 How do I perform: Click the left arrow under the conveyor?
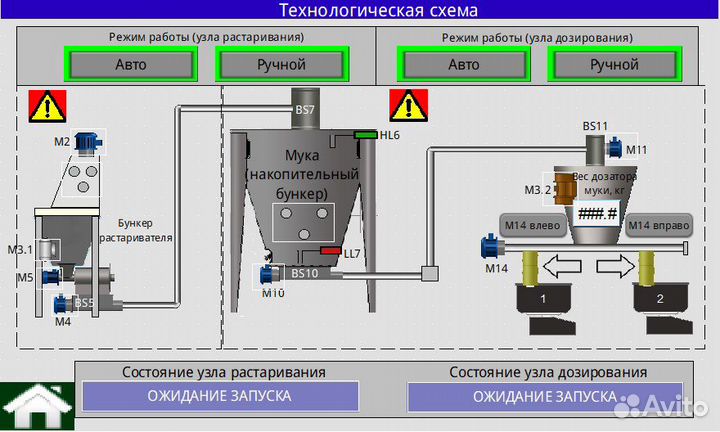[x=562, y=265]
